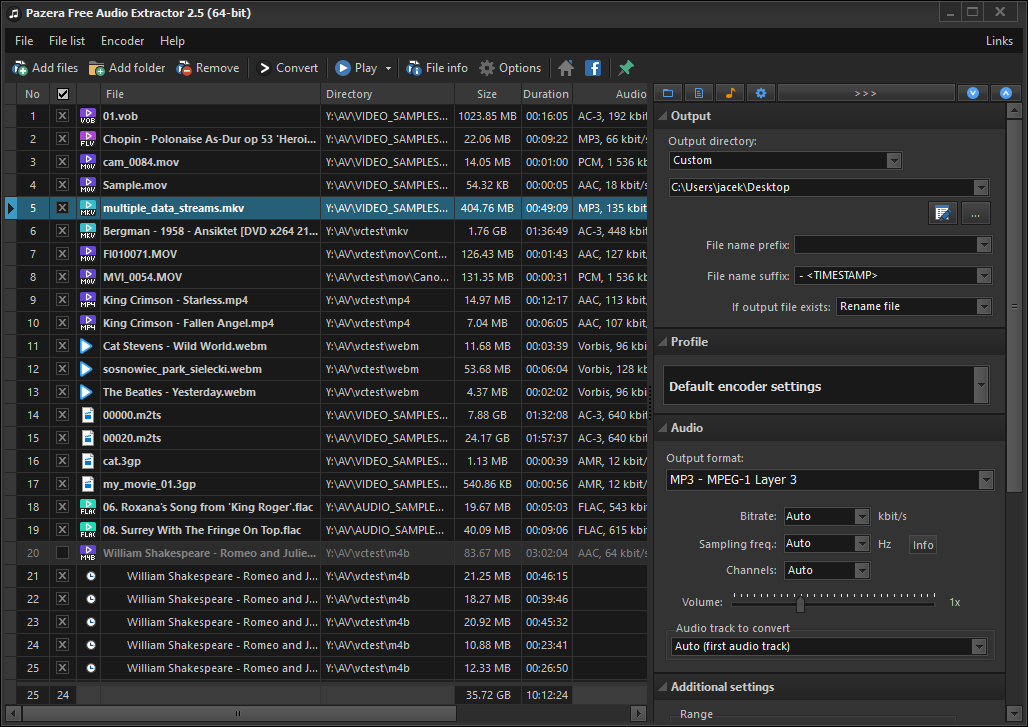This screenshot has height=727, width=1028.
Task: Open the If output file exists dropdown
Action: click(984, 307)
